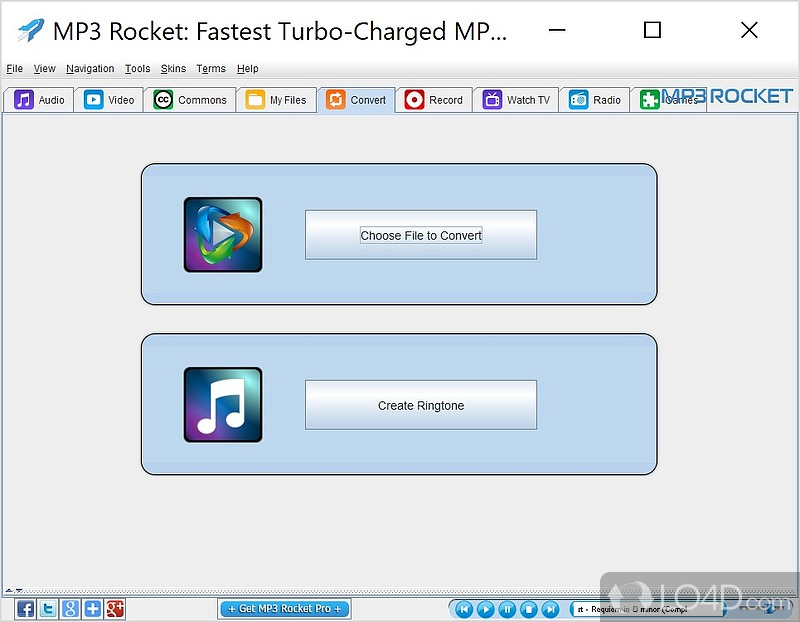Click the blue Google search icon
Screen dimensions: 800x622
pyautogui.click(x=70, y=609)
